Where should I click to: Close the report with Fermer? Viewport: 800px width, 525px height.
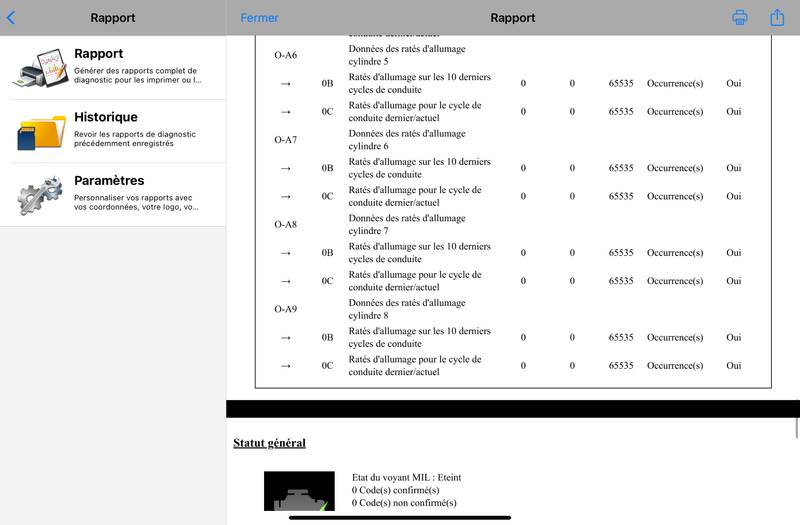(259, 18)
